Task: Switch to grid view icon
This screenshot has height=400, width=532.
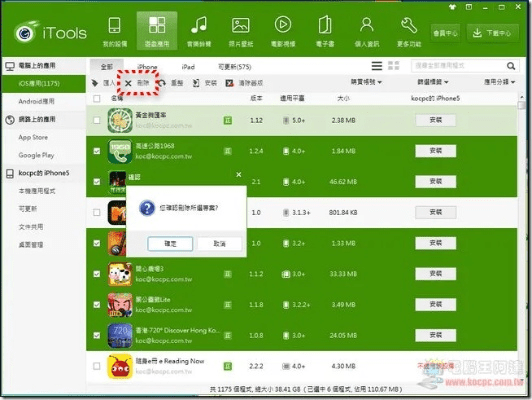Action: (x=394, y=65)
